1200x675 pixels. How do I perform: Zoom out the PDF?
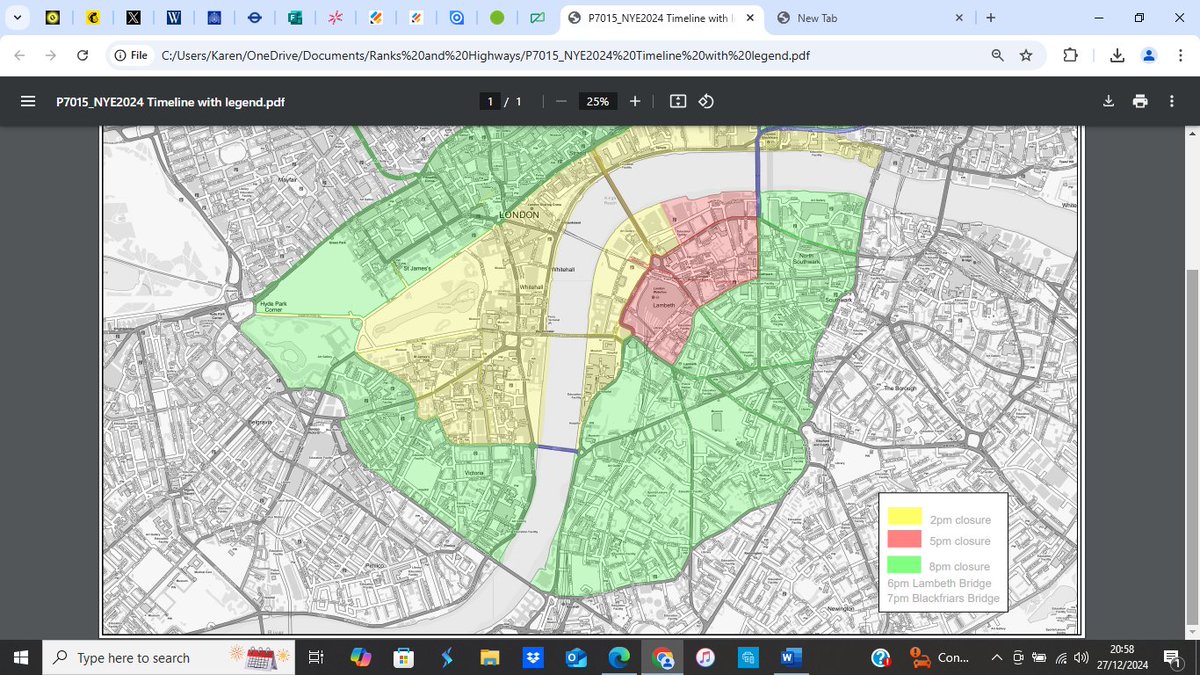click(561, 101)
